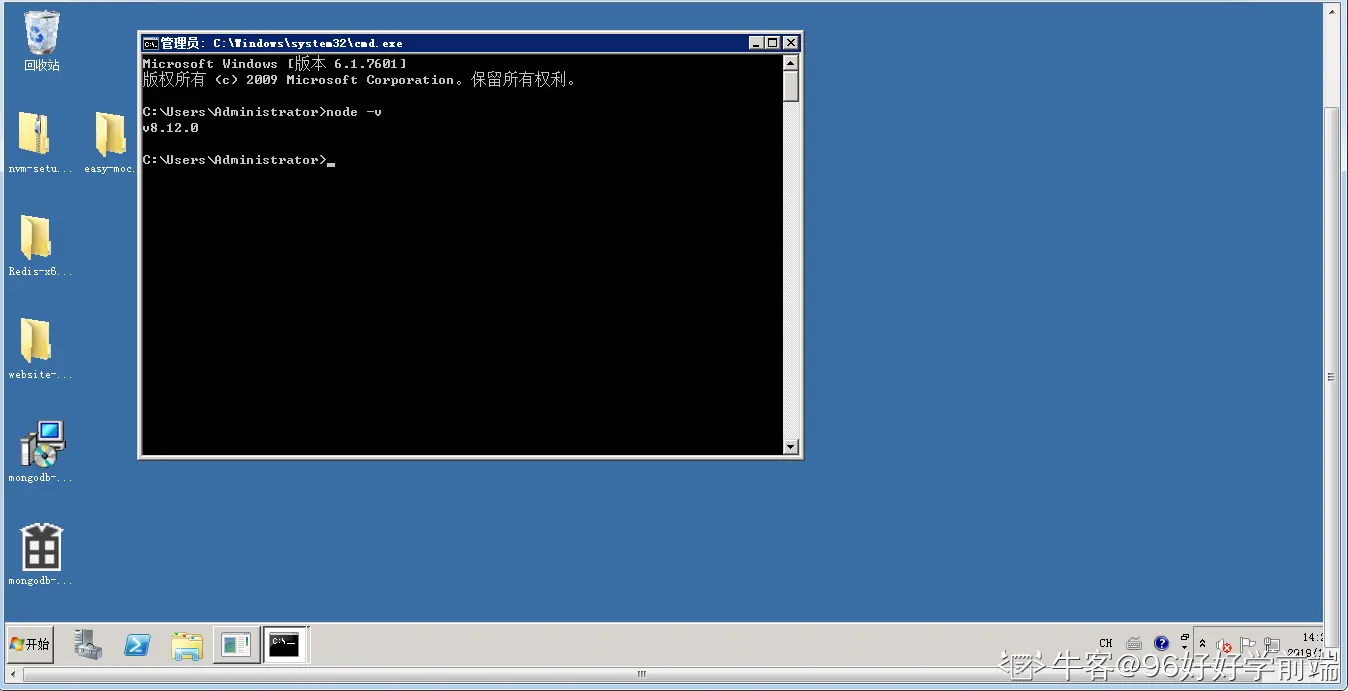Viewport: 1348px width, 691px height.
Task: Click the cmd vertical scrollbar thumb
Action: (x=791, y=86)
